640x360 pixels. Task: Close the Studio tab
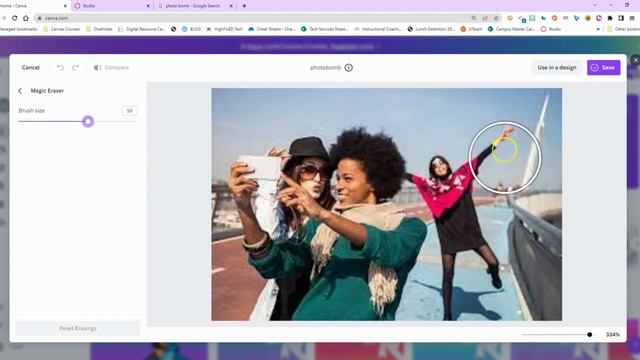[x=148, y=6]
